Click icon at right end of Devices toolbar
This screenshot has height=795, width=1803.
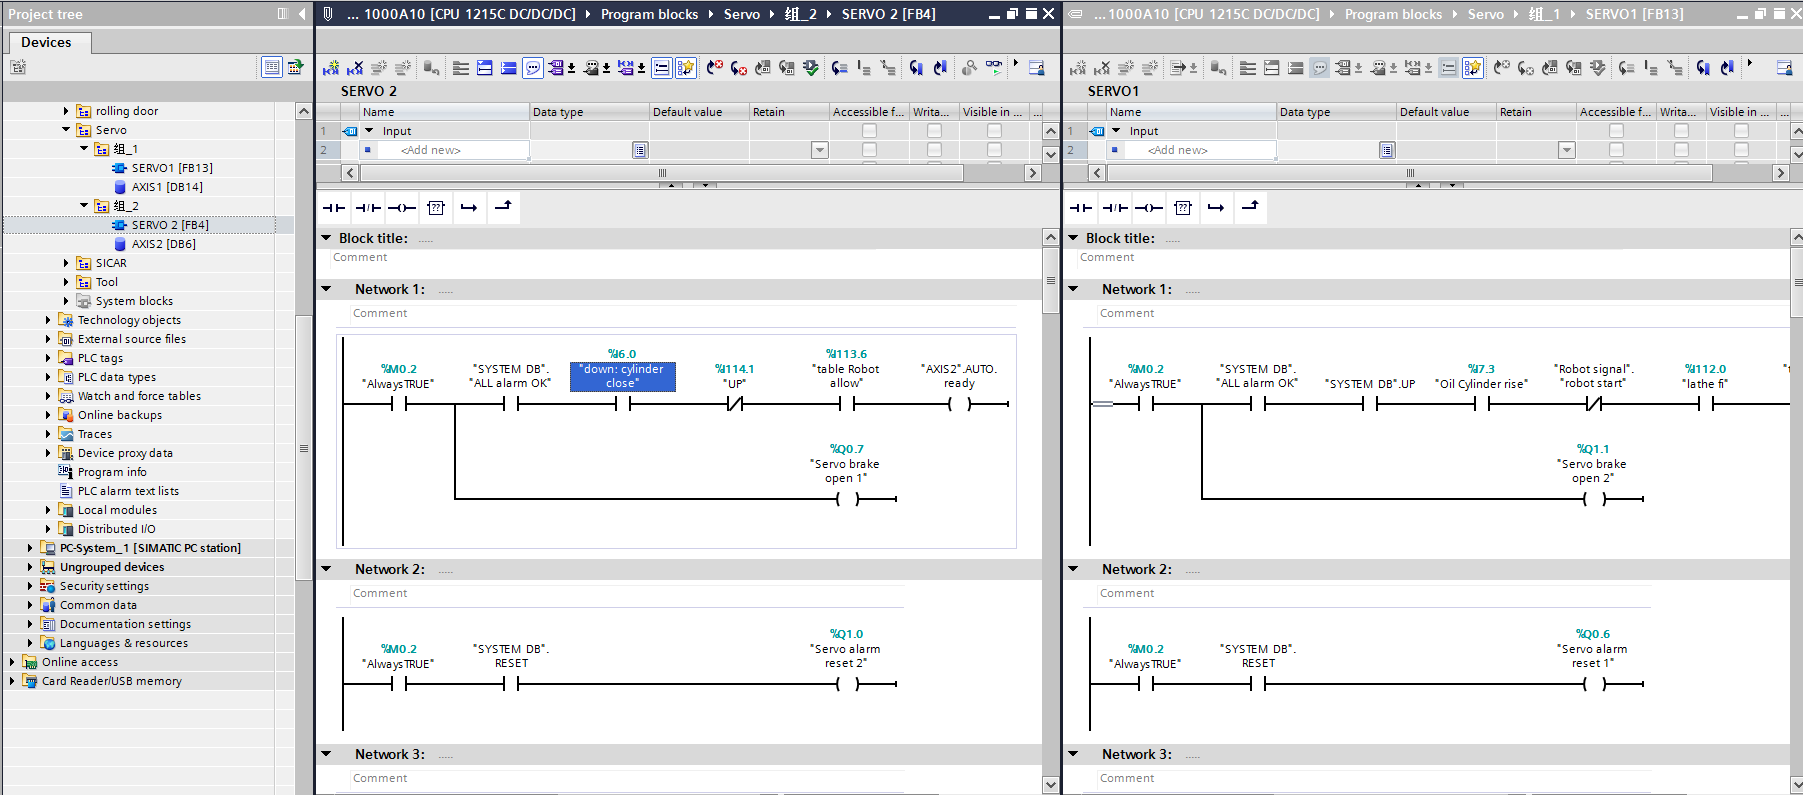295,67
